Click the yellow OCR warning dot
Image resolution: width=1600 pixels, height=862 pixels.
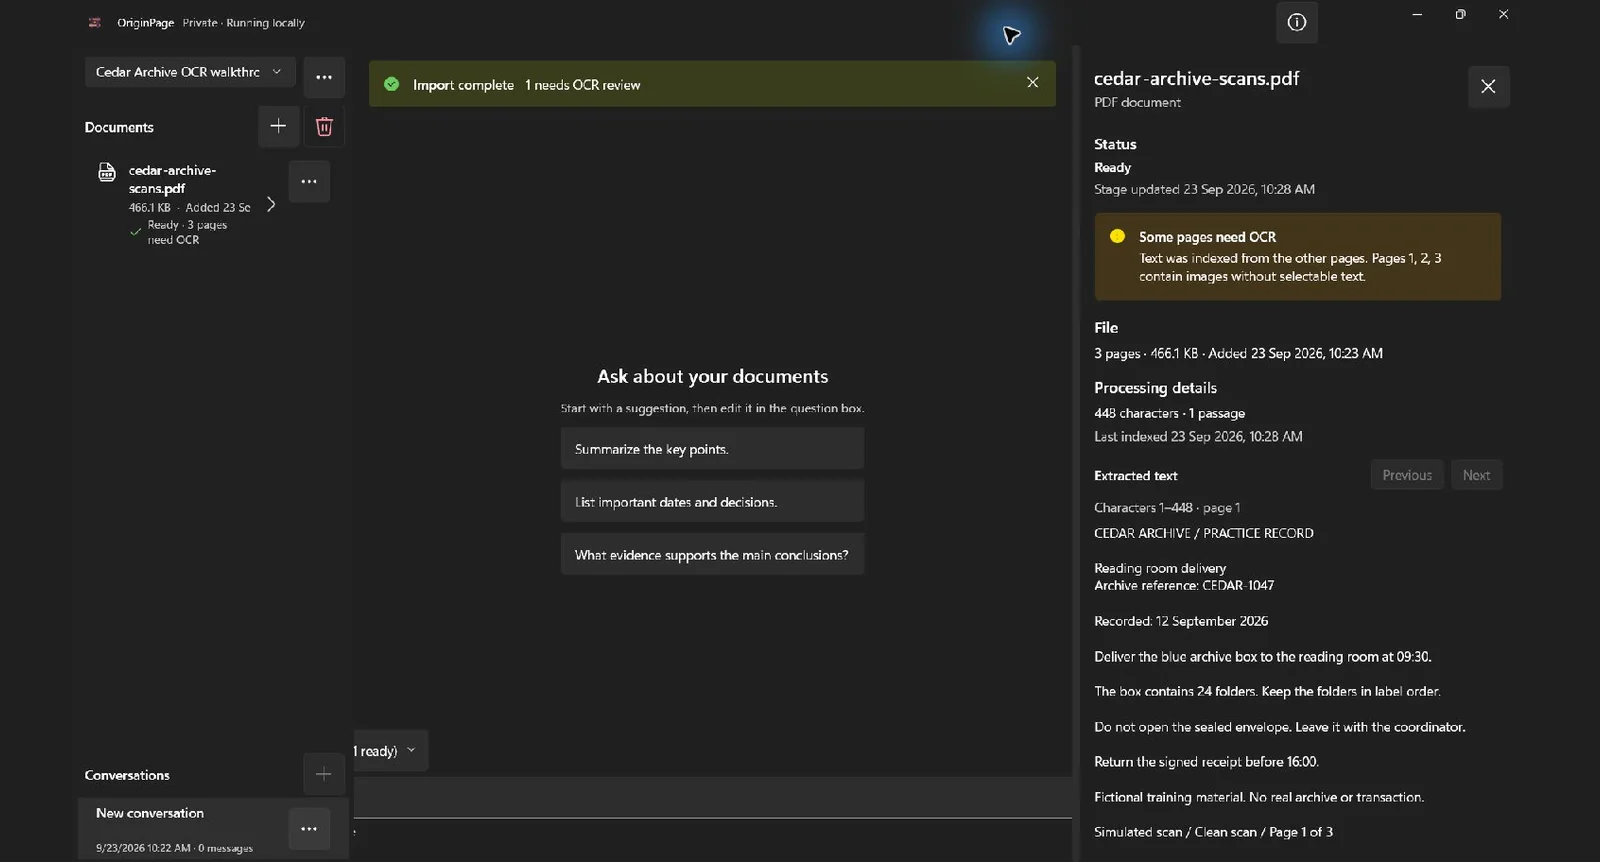tap(1117, 237)
